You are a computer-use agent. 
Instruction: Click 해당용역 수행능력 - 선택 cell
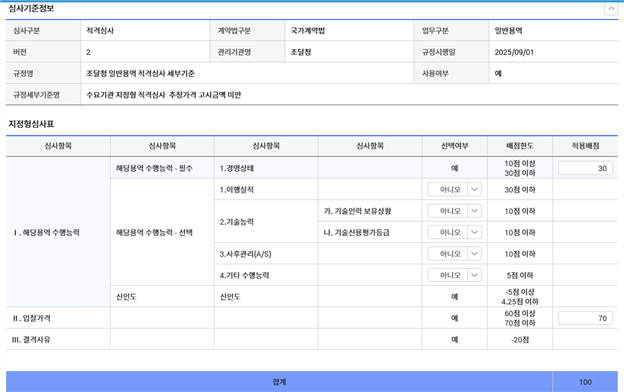(x=162, y=232)
